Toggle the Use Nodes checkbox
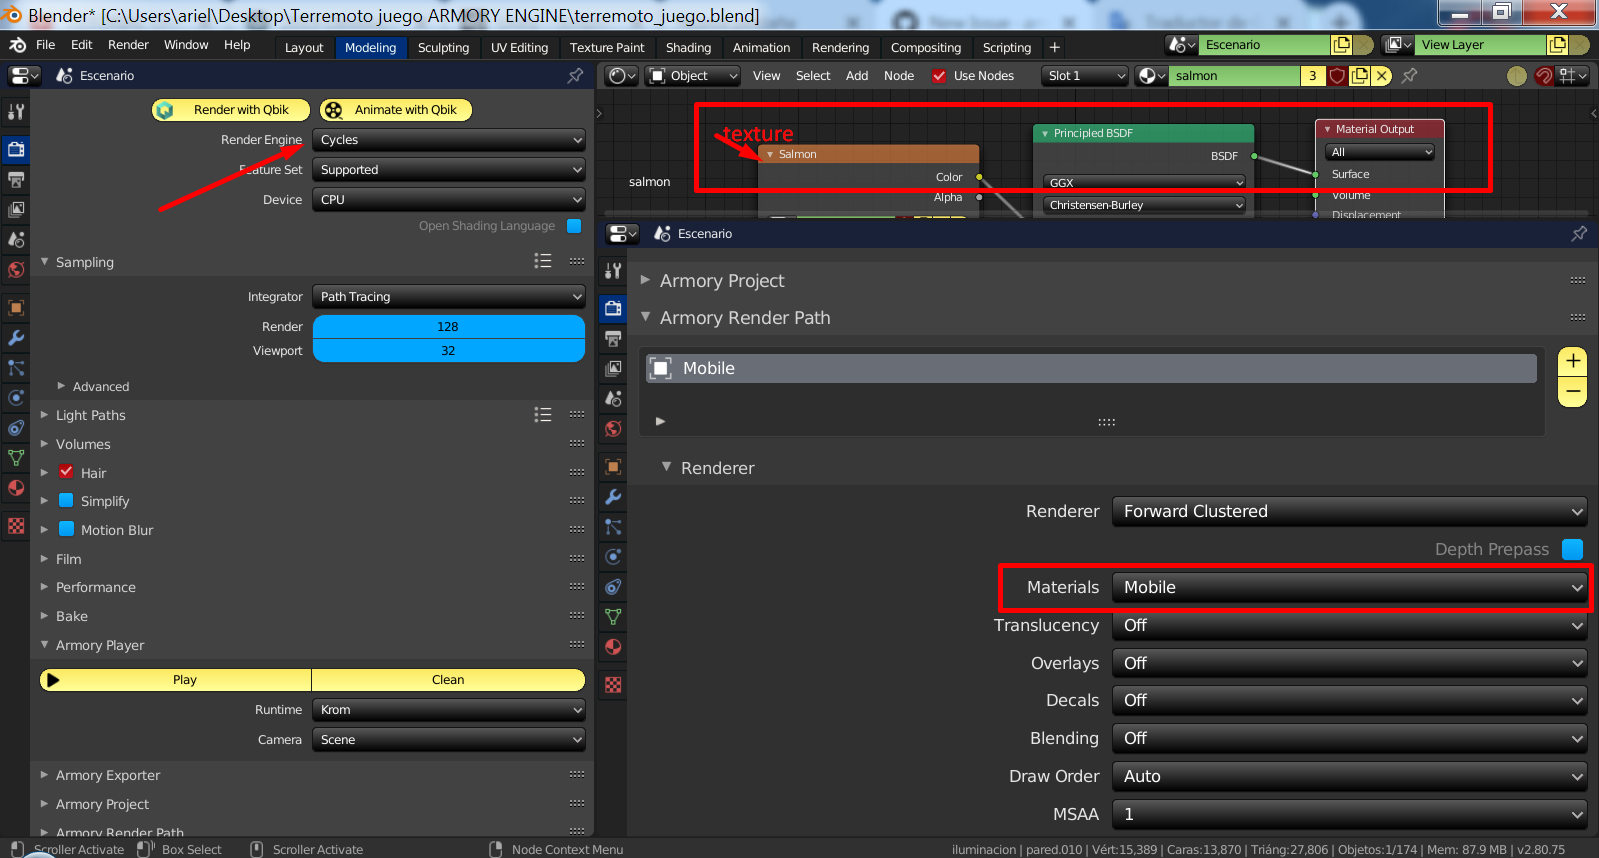This screenshot has width=1599, height=858. coord(939,76)
